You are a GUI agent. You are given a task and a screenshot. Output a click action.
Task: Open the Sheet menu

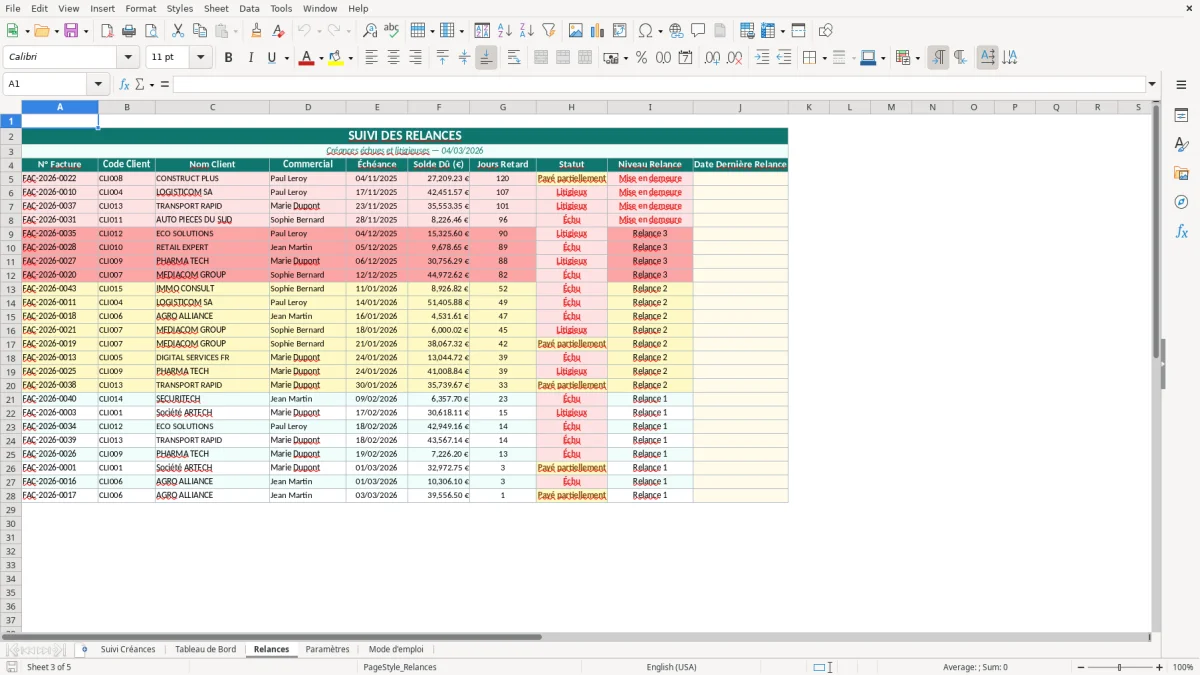pyautogui.click(x=216, y=8)
